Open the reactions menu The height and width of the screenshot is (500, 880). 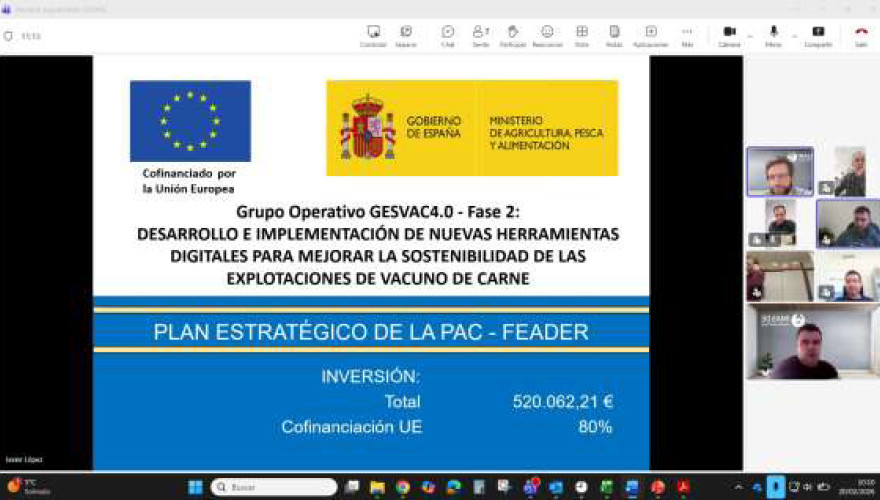(x=547, y=35)
